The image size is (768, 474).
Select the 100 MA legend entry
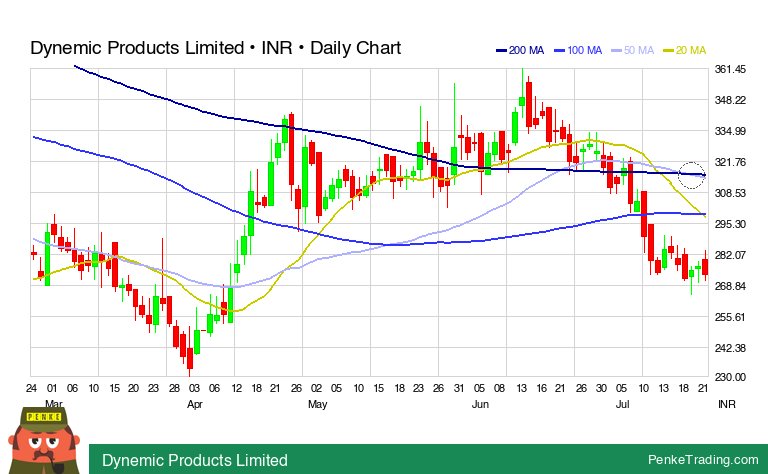tap(578, 50)
